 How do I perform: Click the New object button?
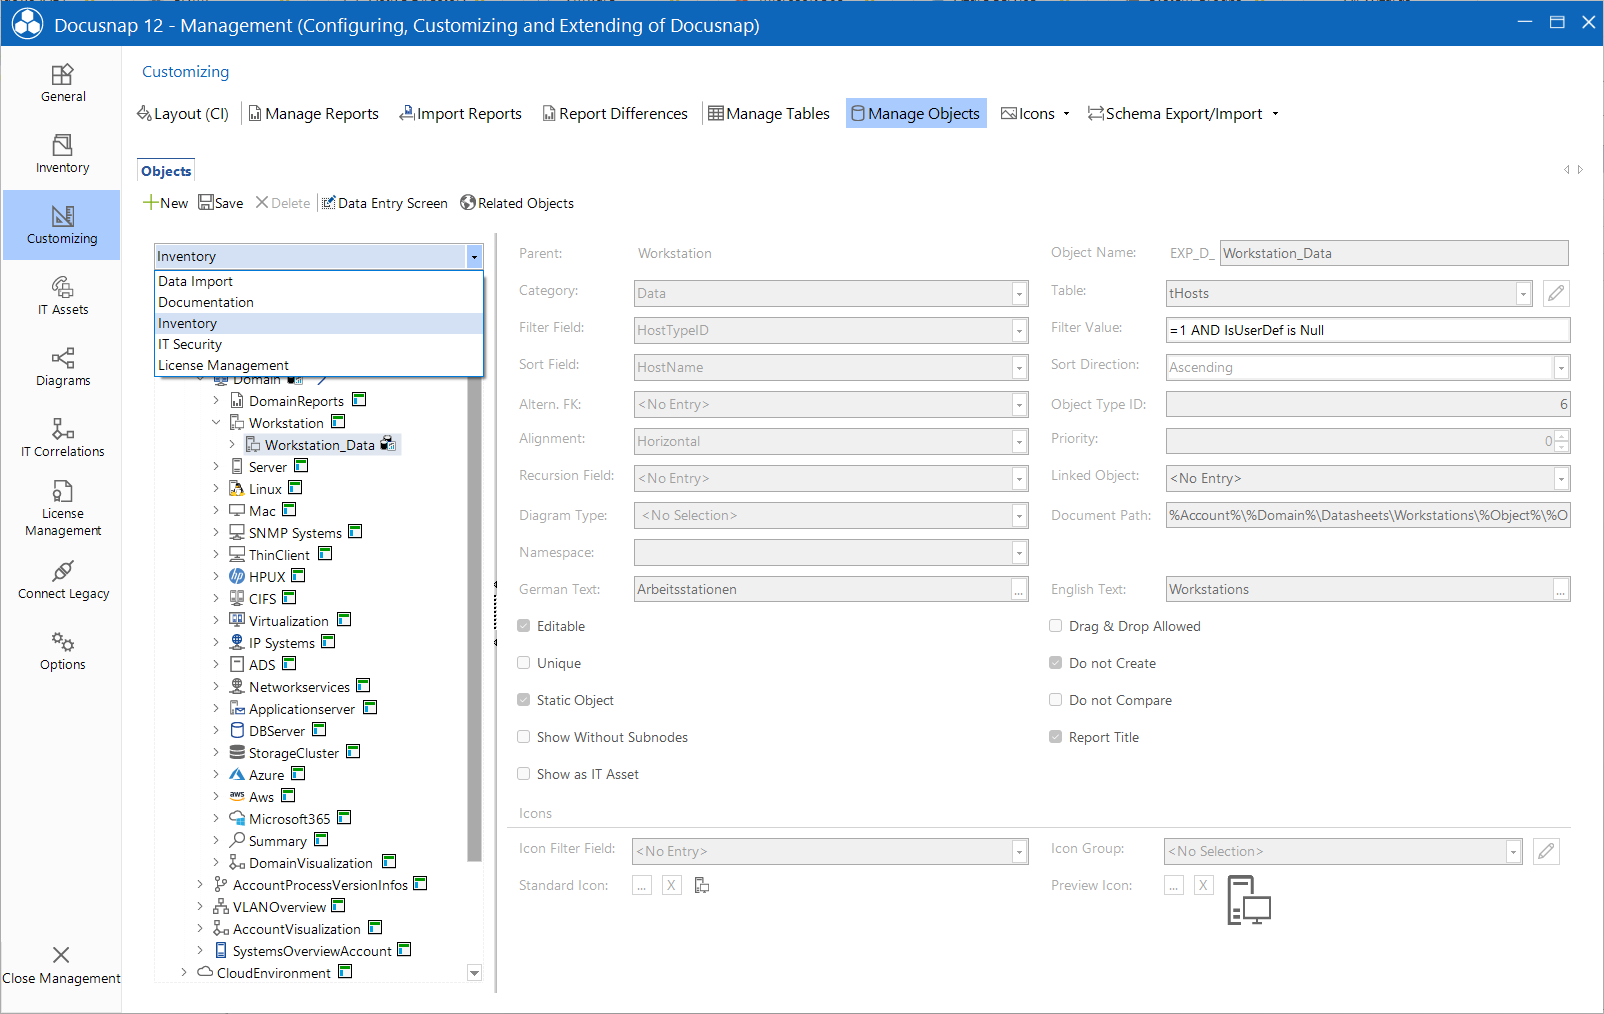coord(165,203)
